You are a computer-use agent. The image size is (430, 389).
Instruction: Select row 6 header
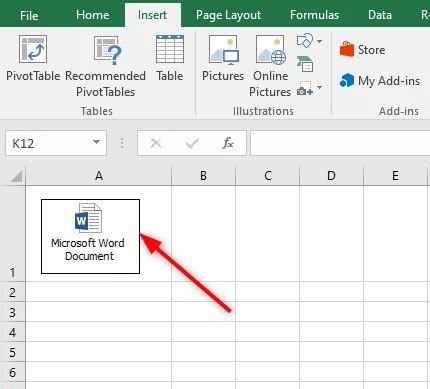13,372
